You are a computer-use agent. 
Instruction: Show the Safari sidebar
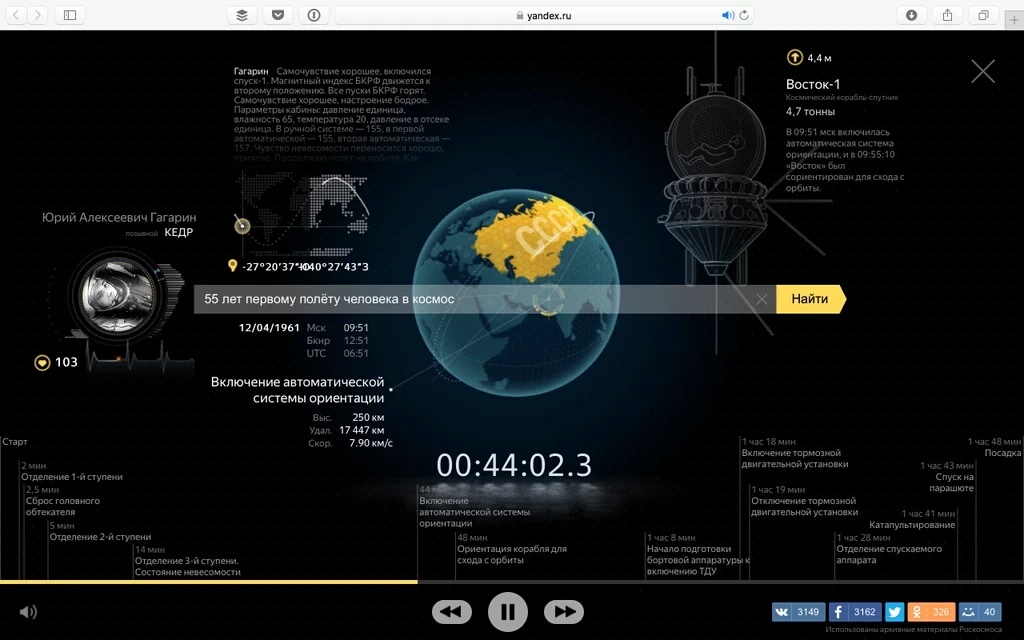[x=70, y=15]
